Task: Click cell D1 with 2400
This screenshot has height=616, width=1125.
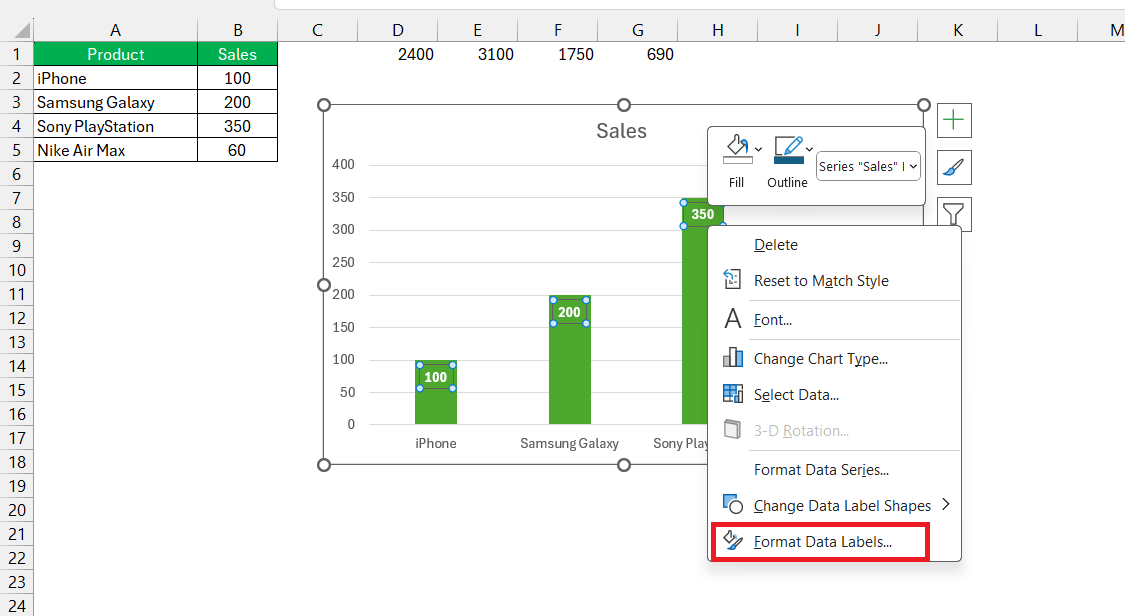Action: pyautogui.click(x=397, y=55)
